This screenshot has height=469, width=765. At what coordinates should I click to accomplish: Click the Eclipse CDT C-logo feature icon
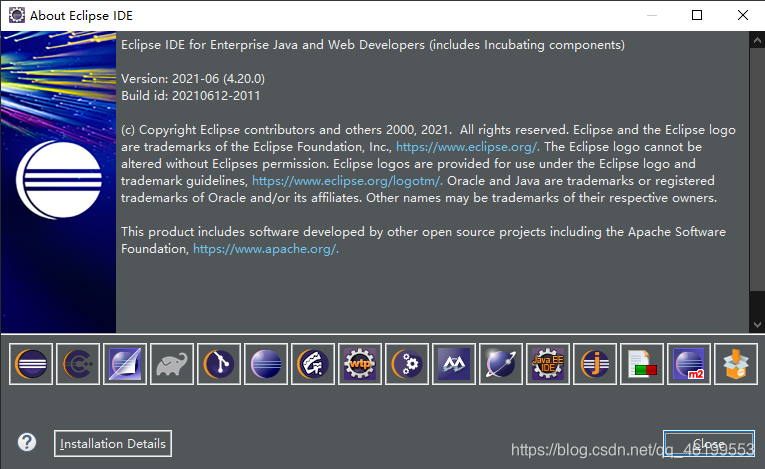click(78, 364)
